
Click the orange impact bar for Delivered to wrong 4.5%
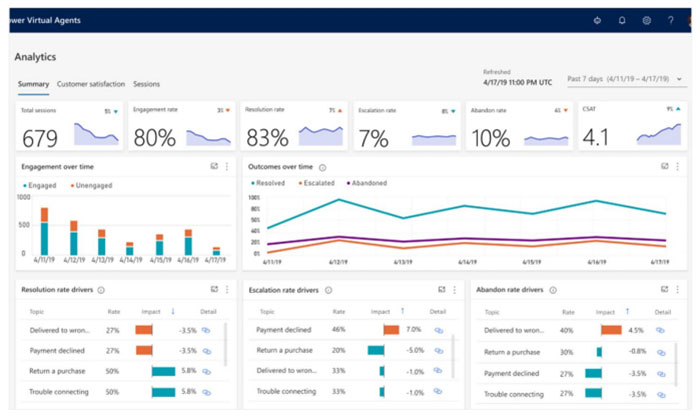coord(611,330)
